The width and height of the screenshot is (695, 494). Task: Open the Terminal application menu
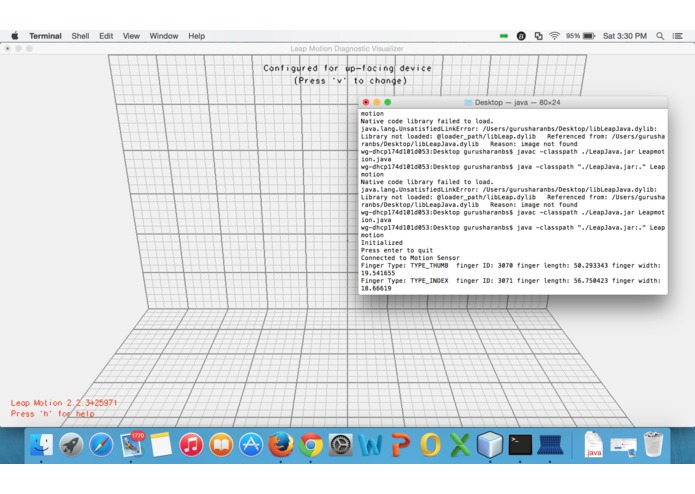[x=45, y=36]
